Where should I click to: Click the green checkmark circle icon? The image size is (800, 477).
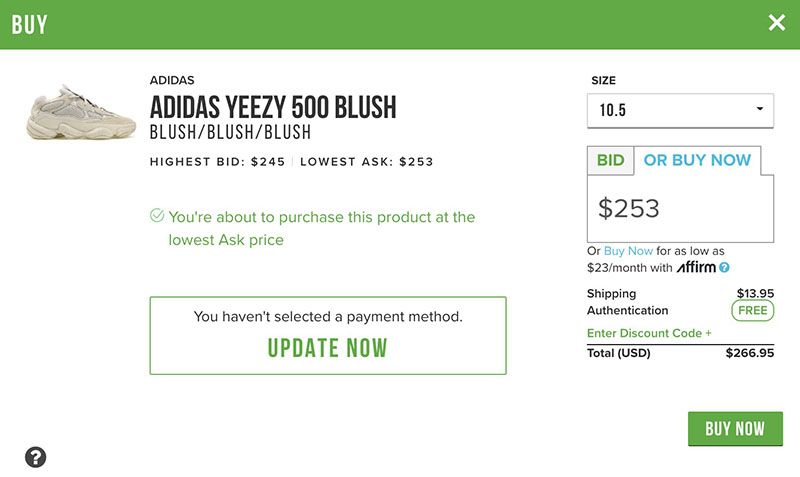coord(157,216)
